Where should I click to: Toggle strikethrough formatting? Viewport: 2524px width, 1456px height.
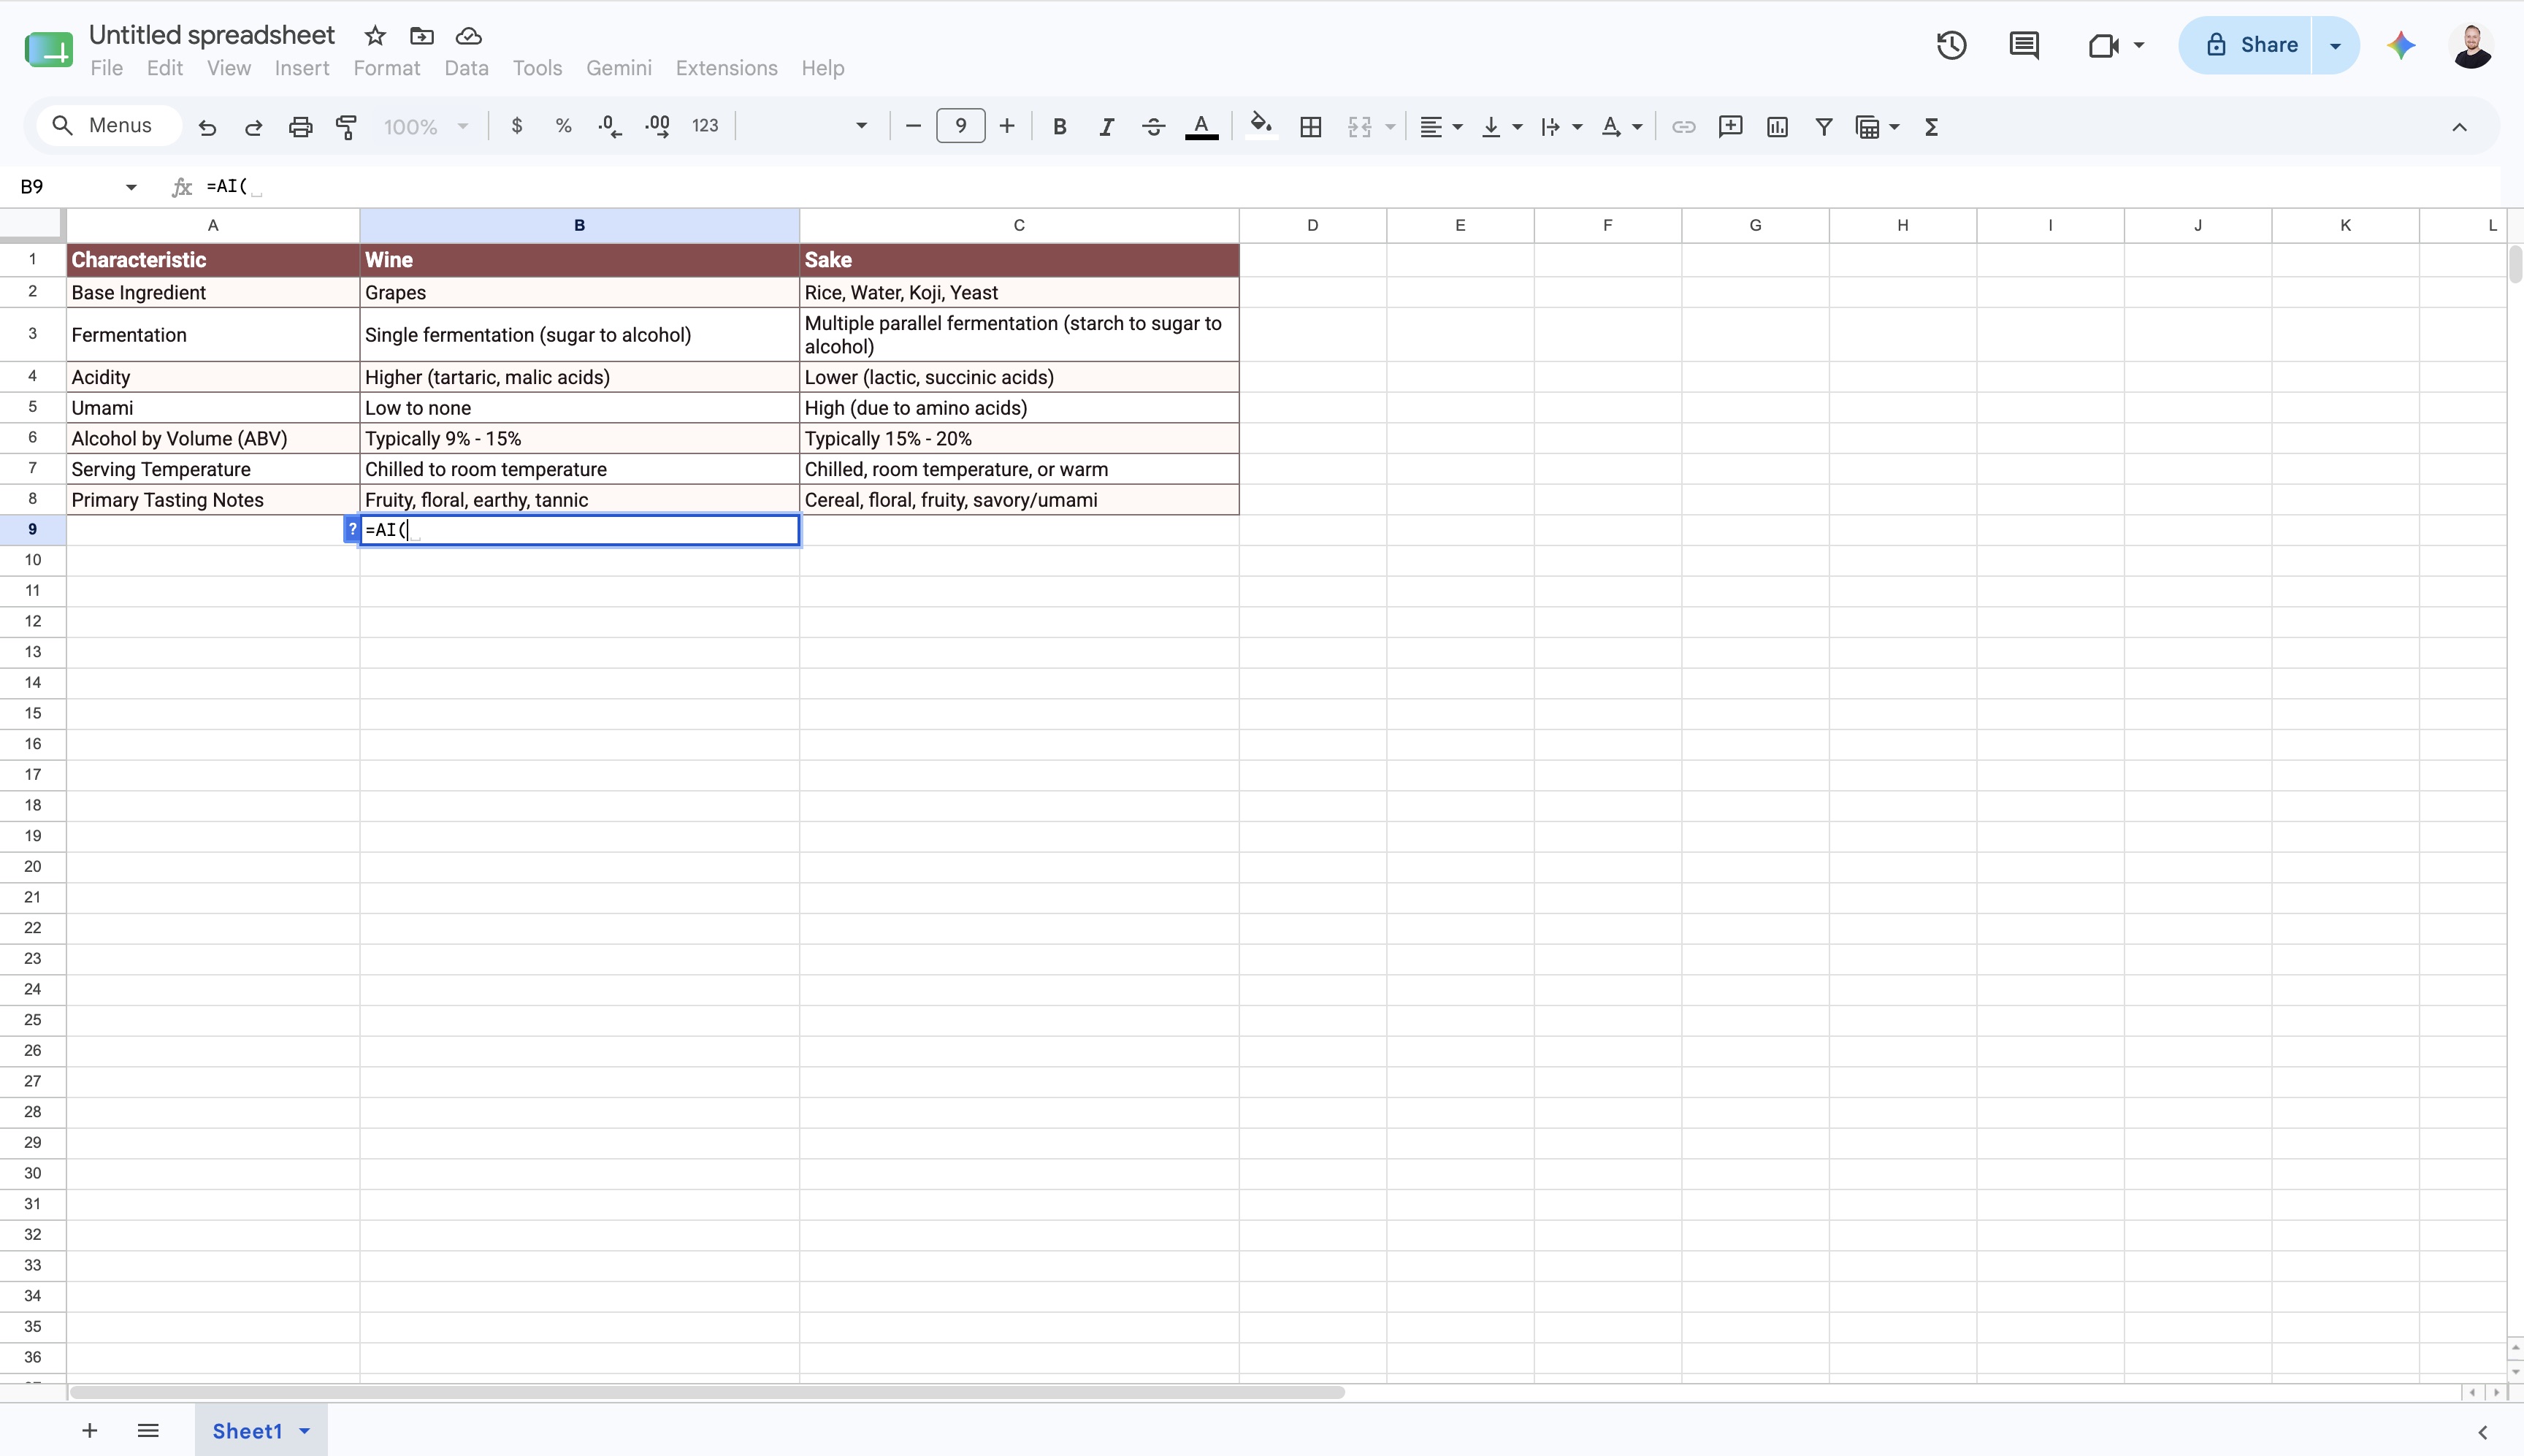pos(1153,127)
